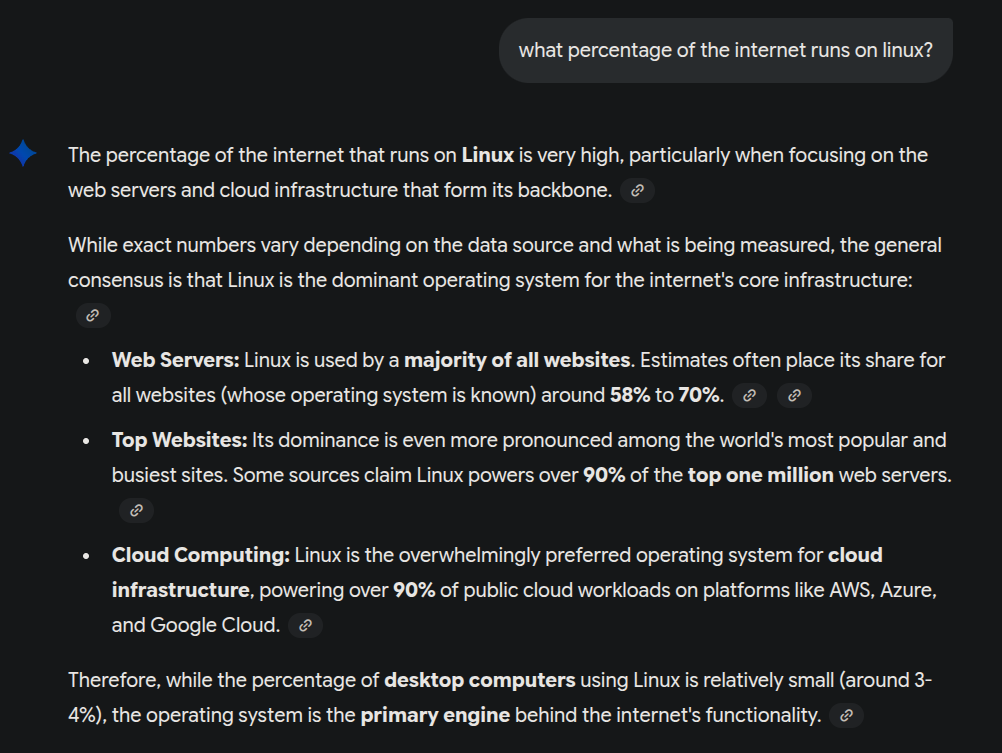
Task: Click the bold Top Websites heading
Action: click(179, 440)
